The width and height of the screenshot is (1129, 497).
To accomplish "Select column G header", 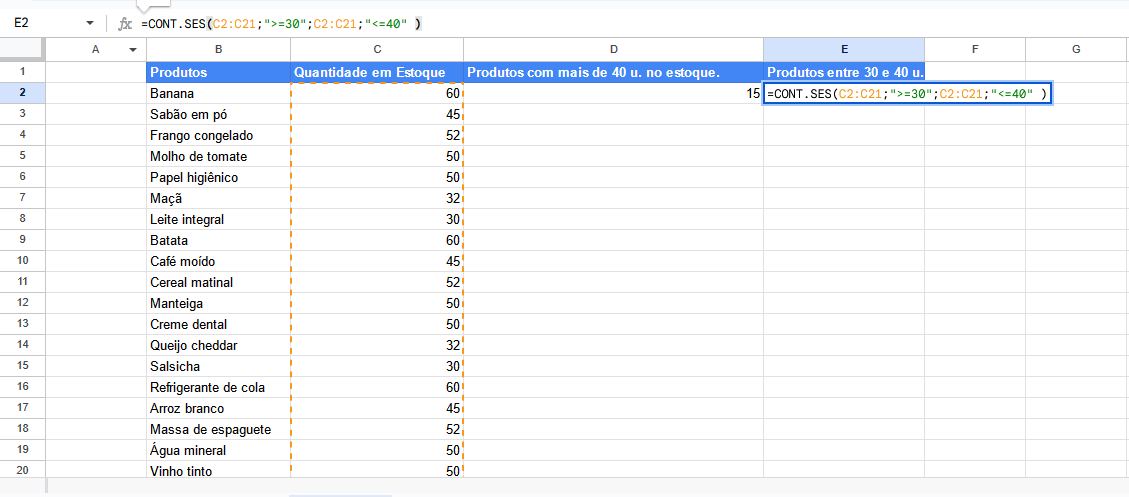I will [x=1076, y=50].
